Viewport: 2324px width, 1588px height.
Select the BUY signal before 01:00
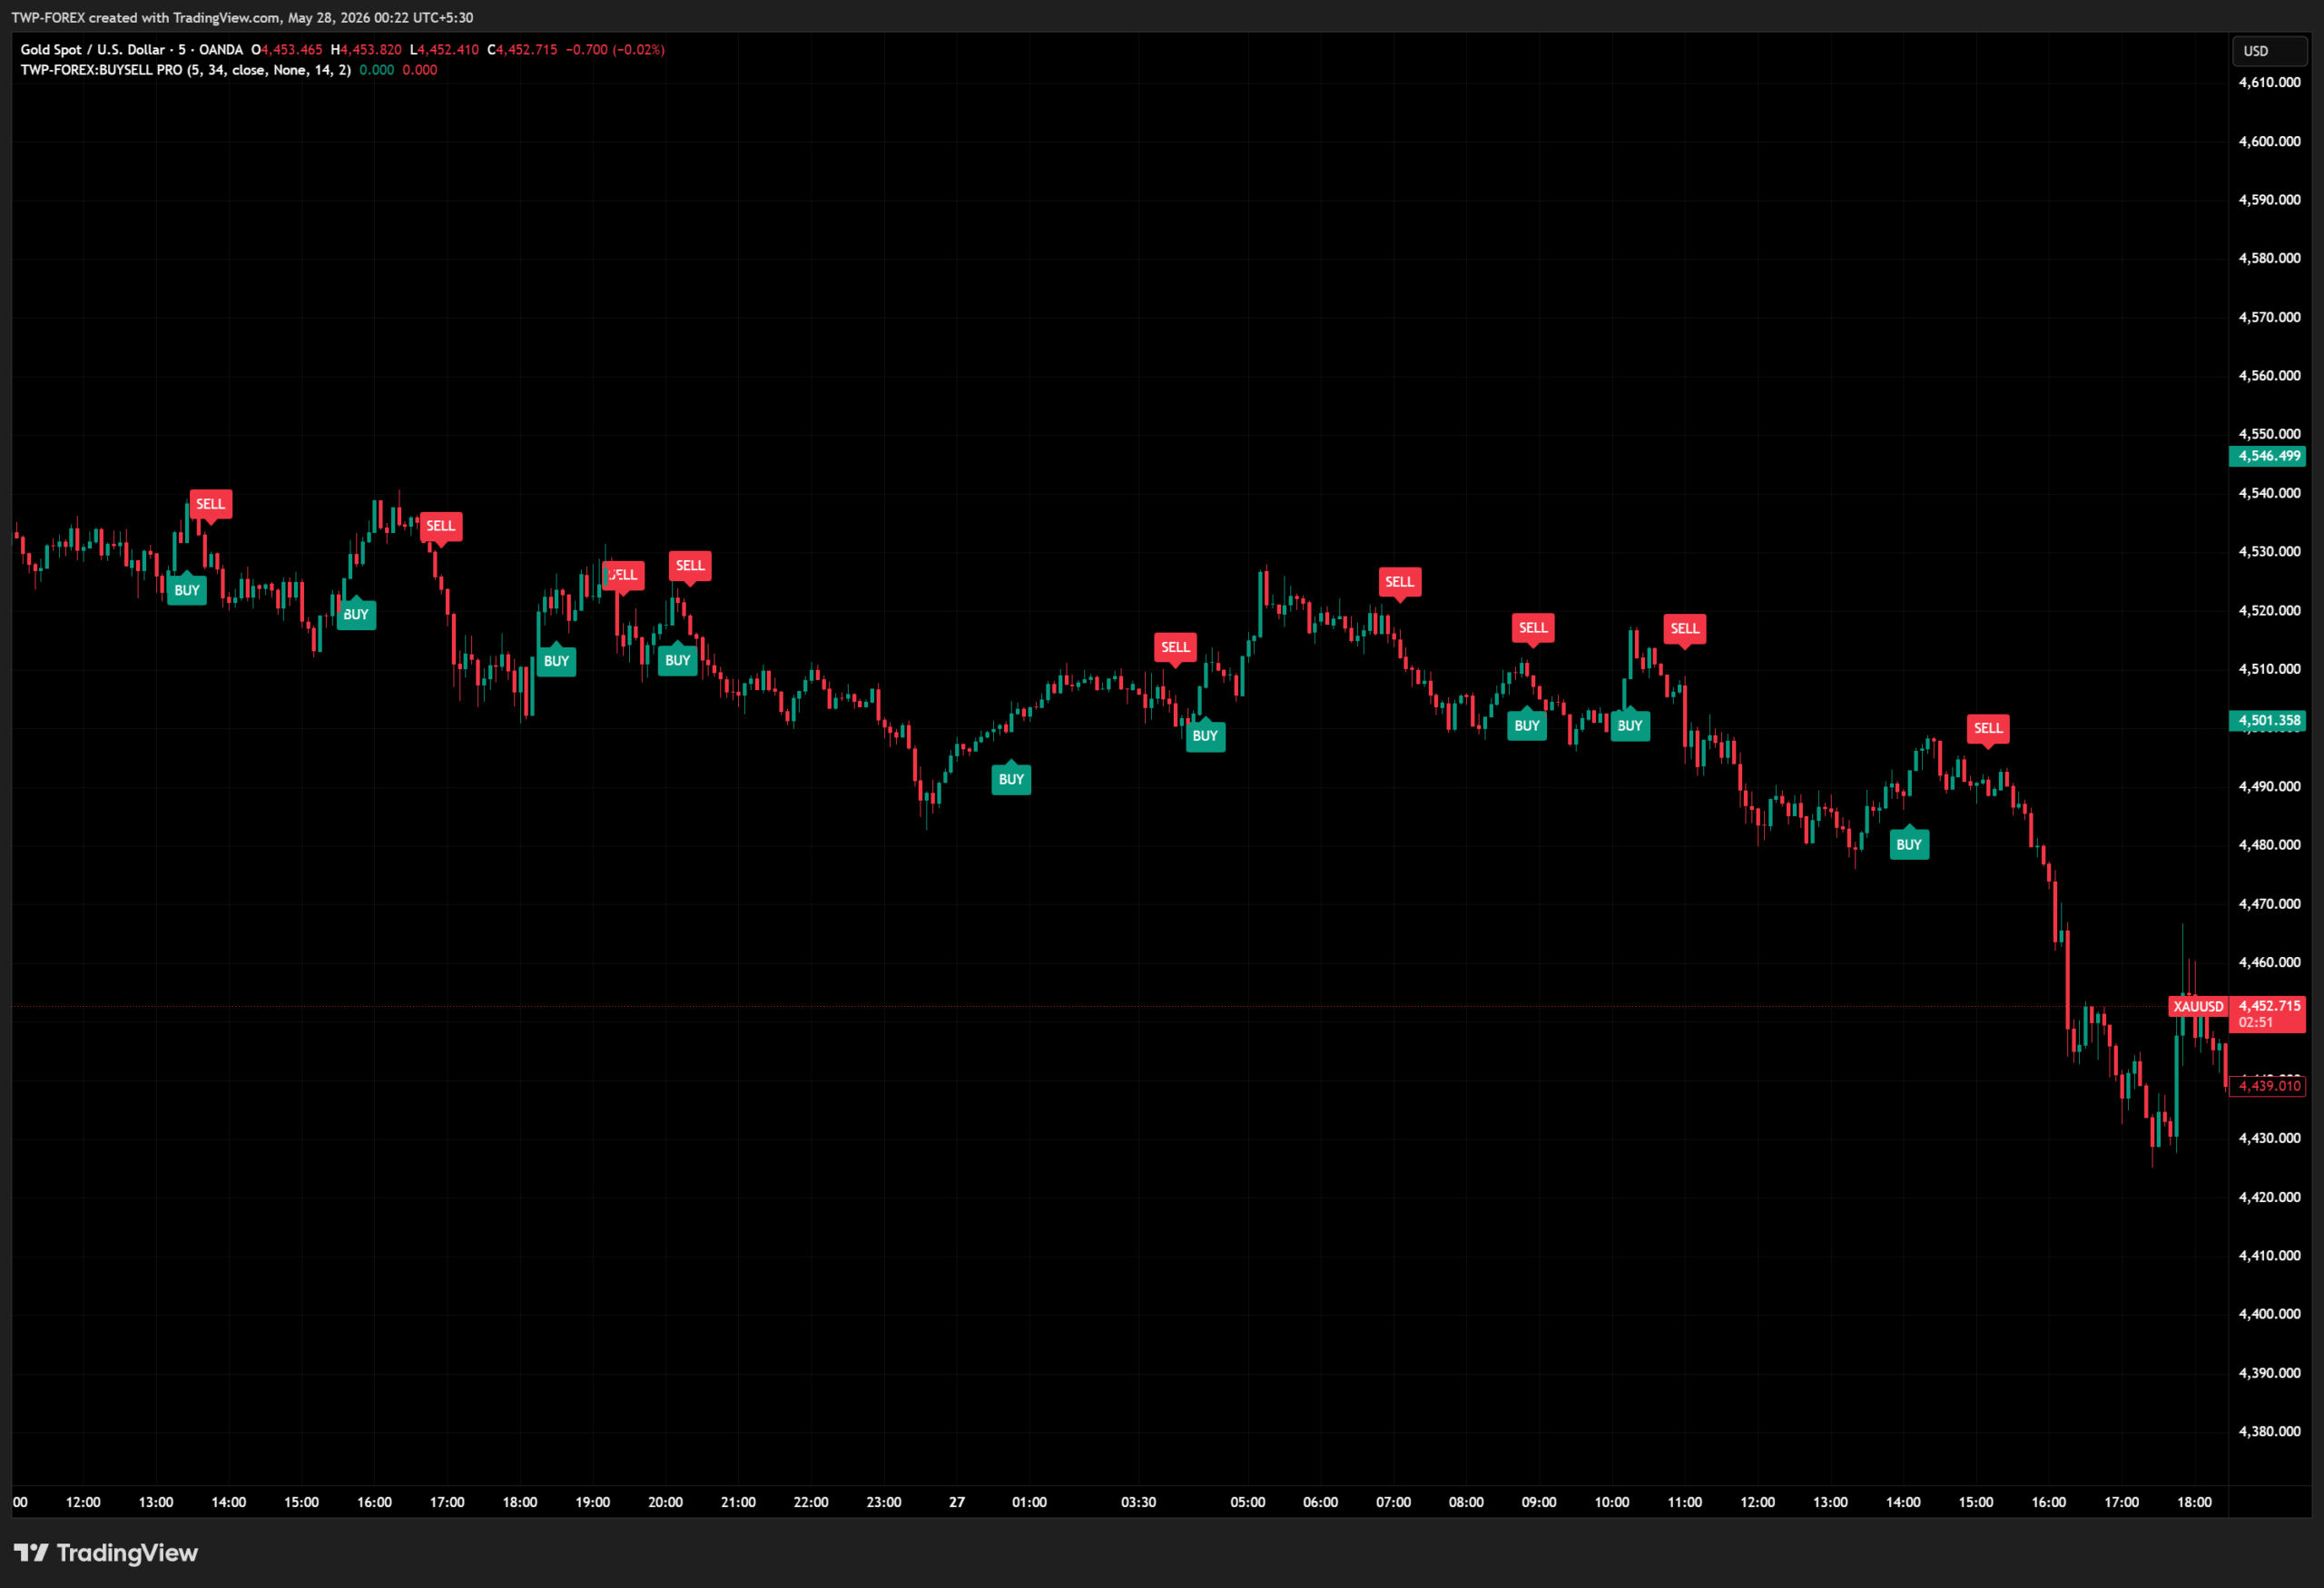click(x=1011, y=779)
